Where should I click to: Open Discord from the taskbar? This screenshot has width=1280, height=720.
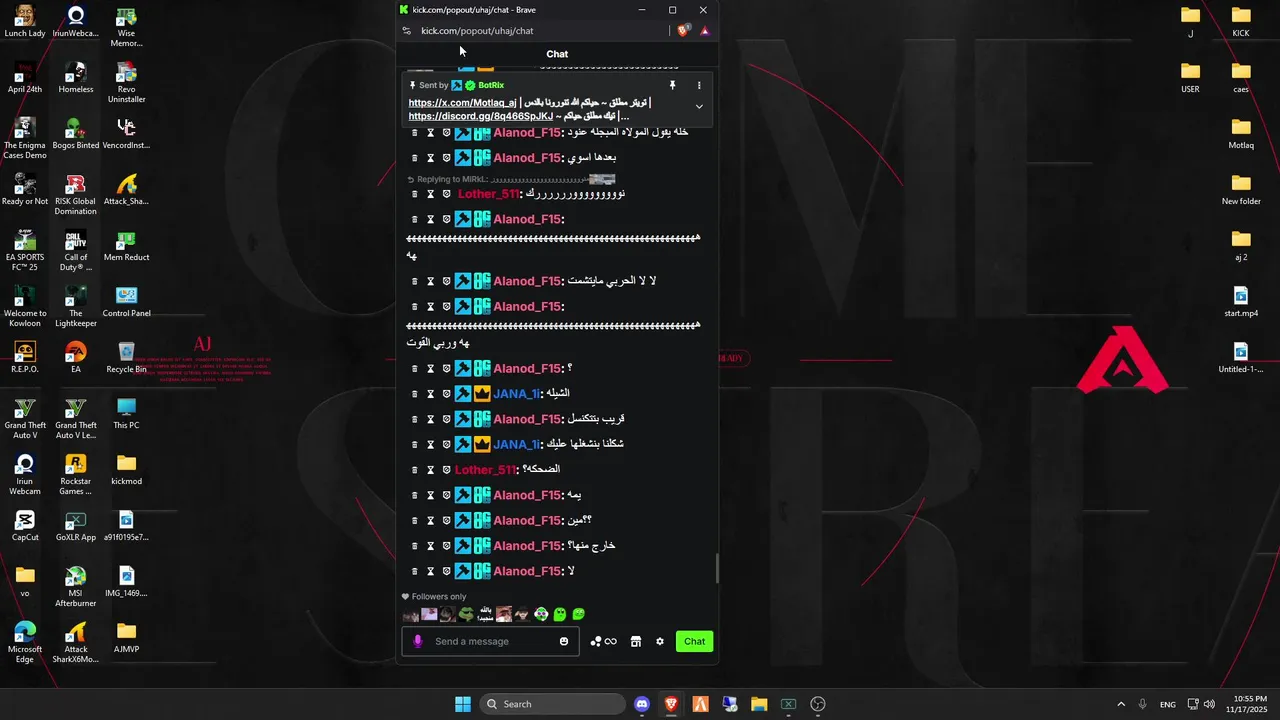tap(642, 704)
